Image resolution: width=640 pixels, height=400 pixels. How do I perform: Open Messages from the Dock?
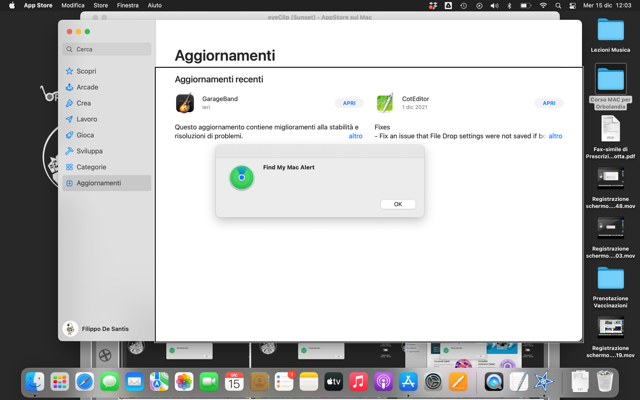click(110, 382)
